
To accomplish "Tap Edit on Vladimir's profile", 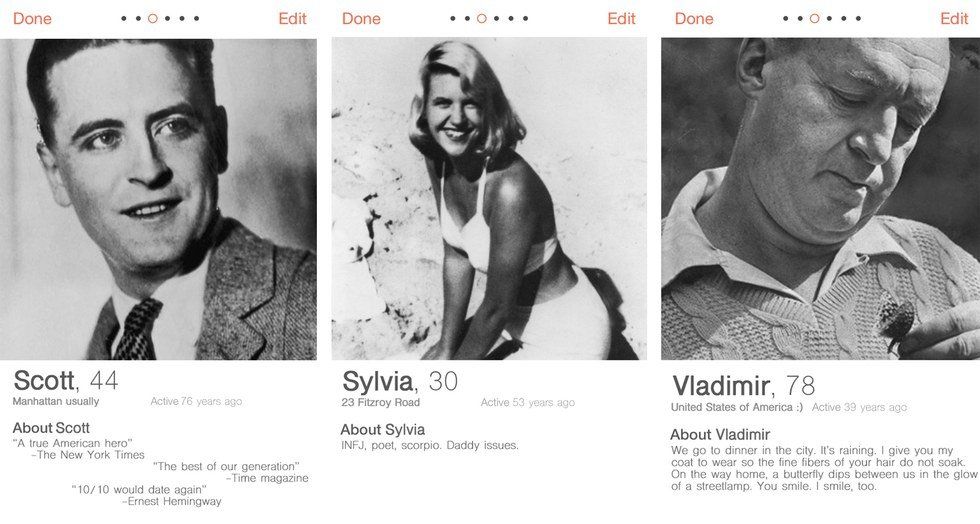I will coord(954,19).
